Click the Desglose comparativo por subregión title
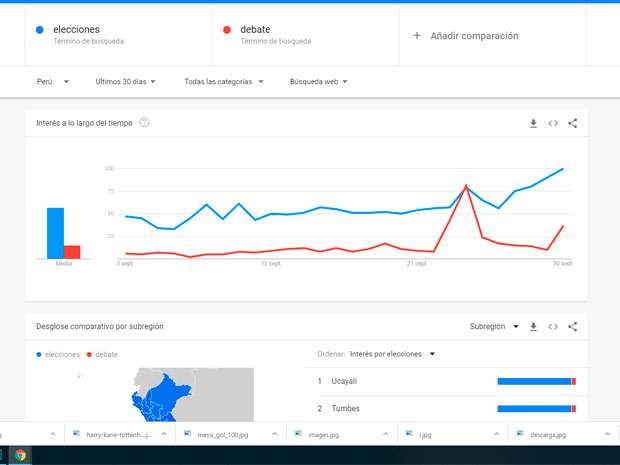The image size is (620, 465). [100, 326]
